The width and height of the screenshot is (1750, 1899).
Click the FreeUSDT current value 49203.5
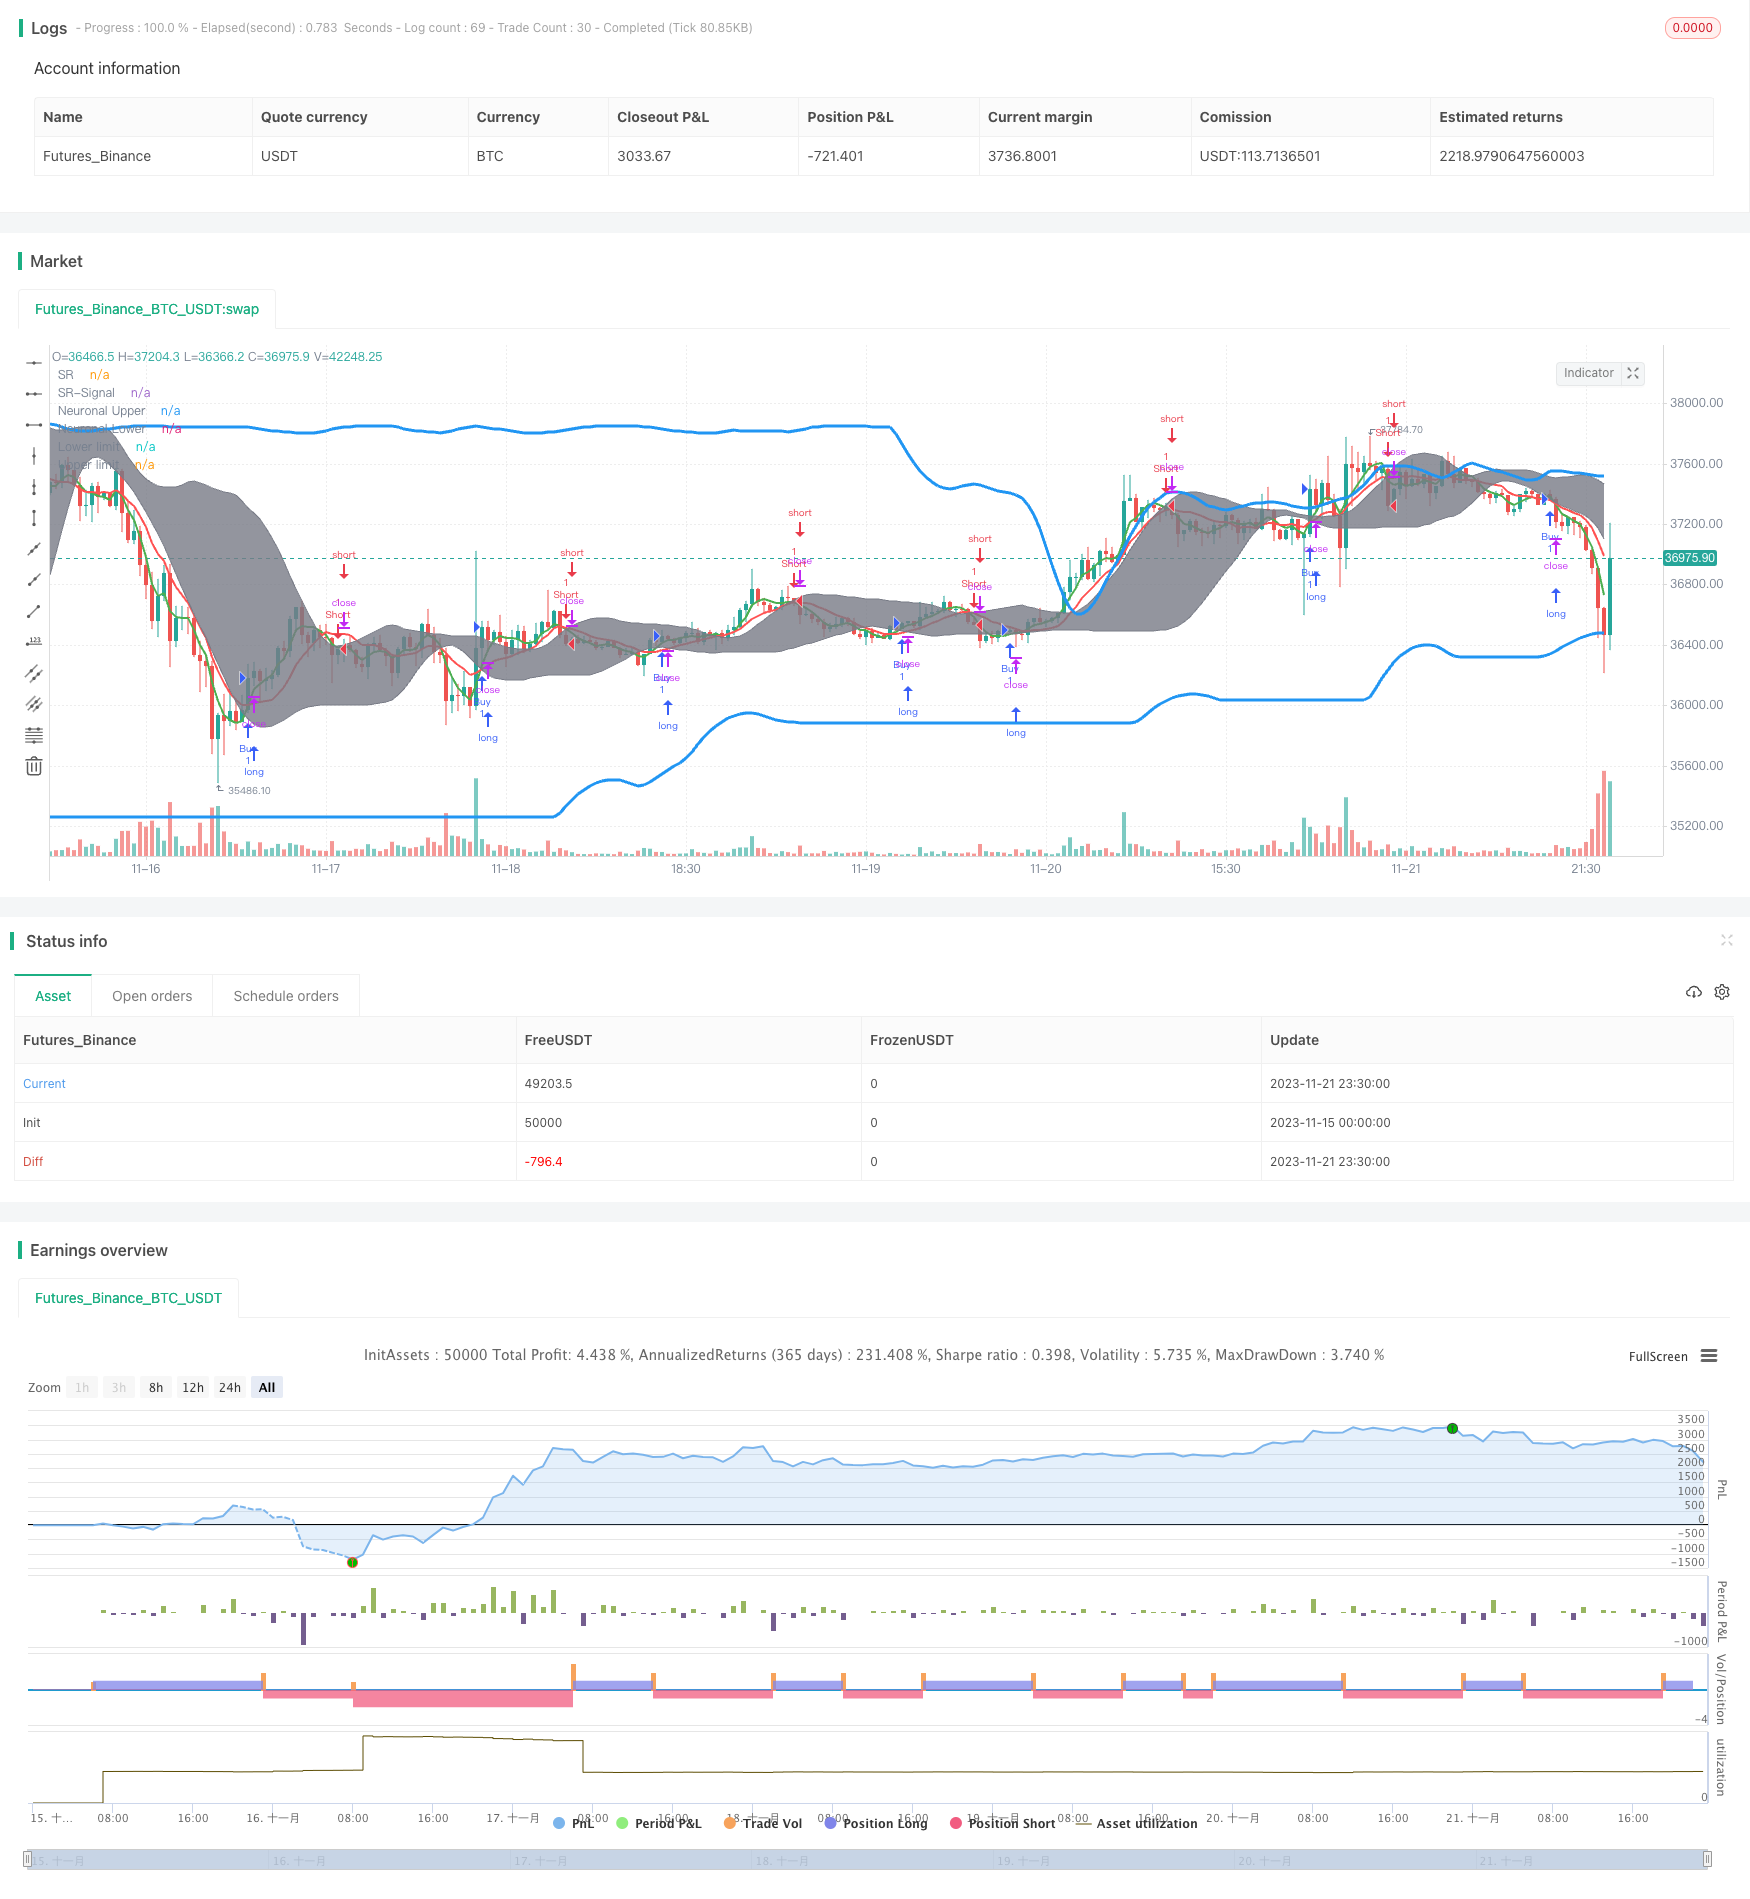tap(548, 1084)
